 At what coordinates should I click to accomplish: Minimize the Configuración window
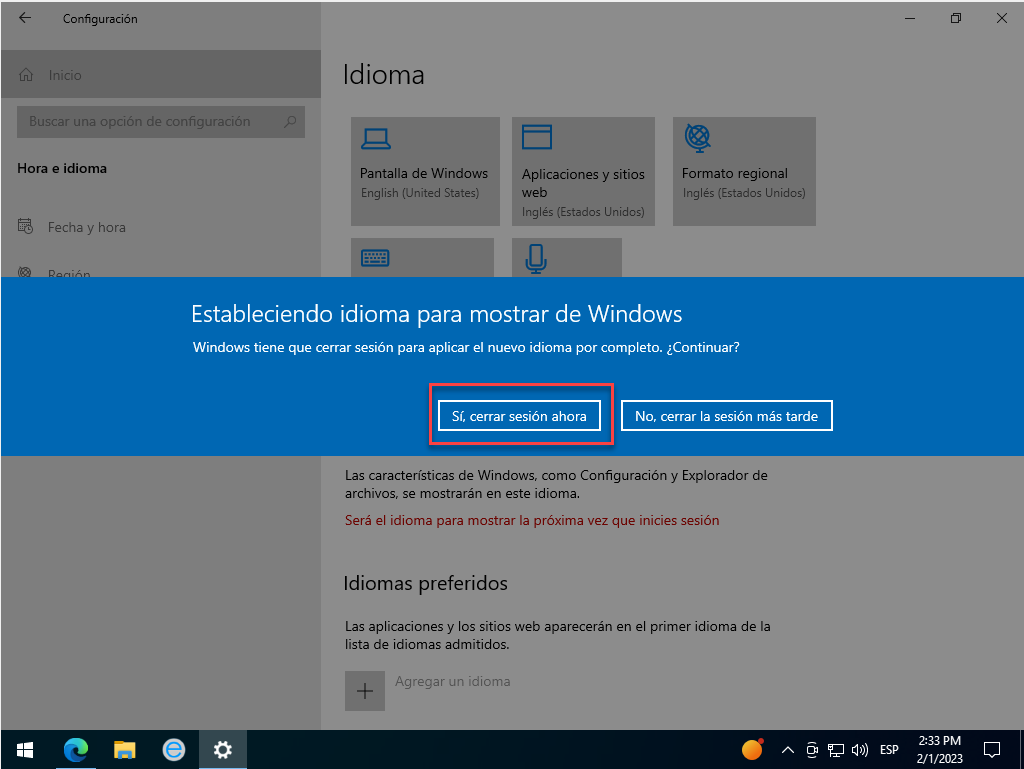coord(910,18)
